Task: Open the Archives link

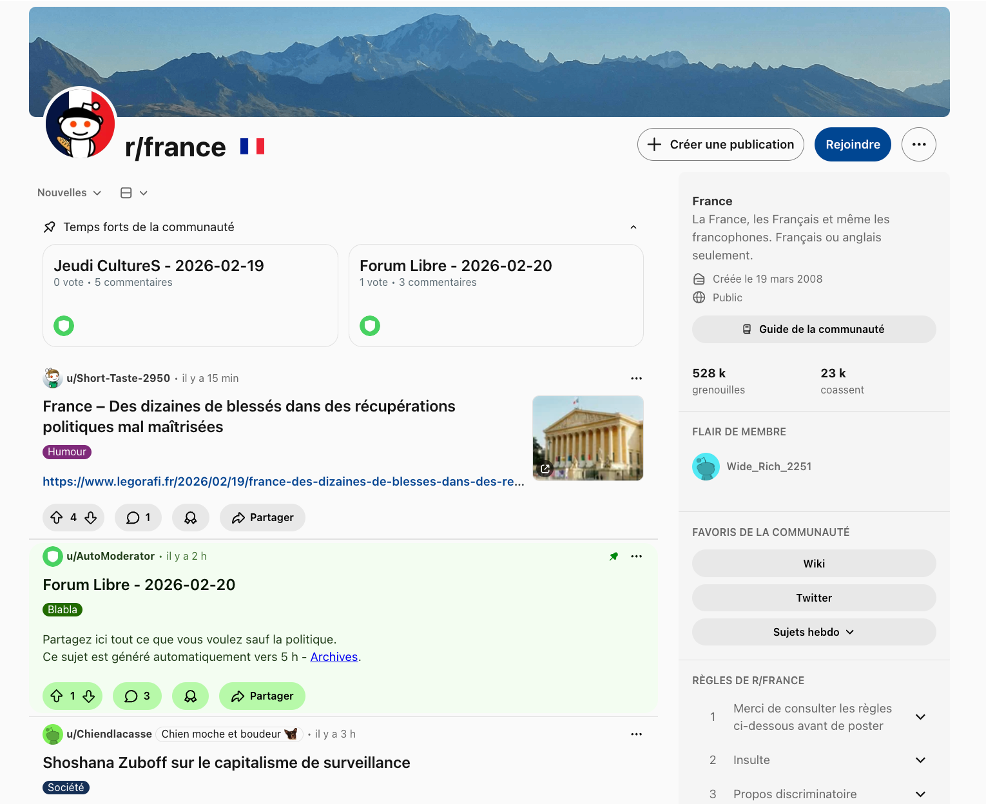Action: click(334, 657)
